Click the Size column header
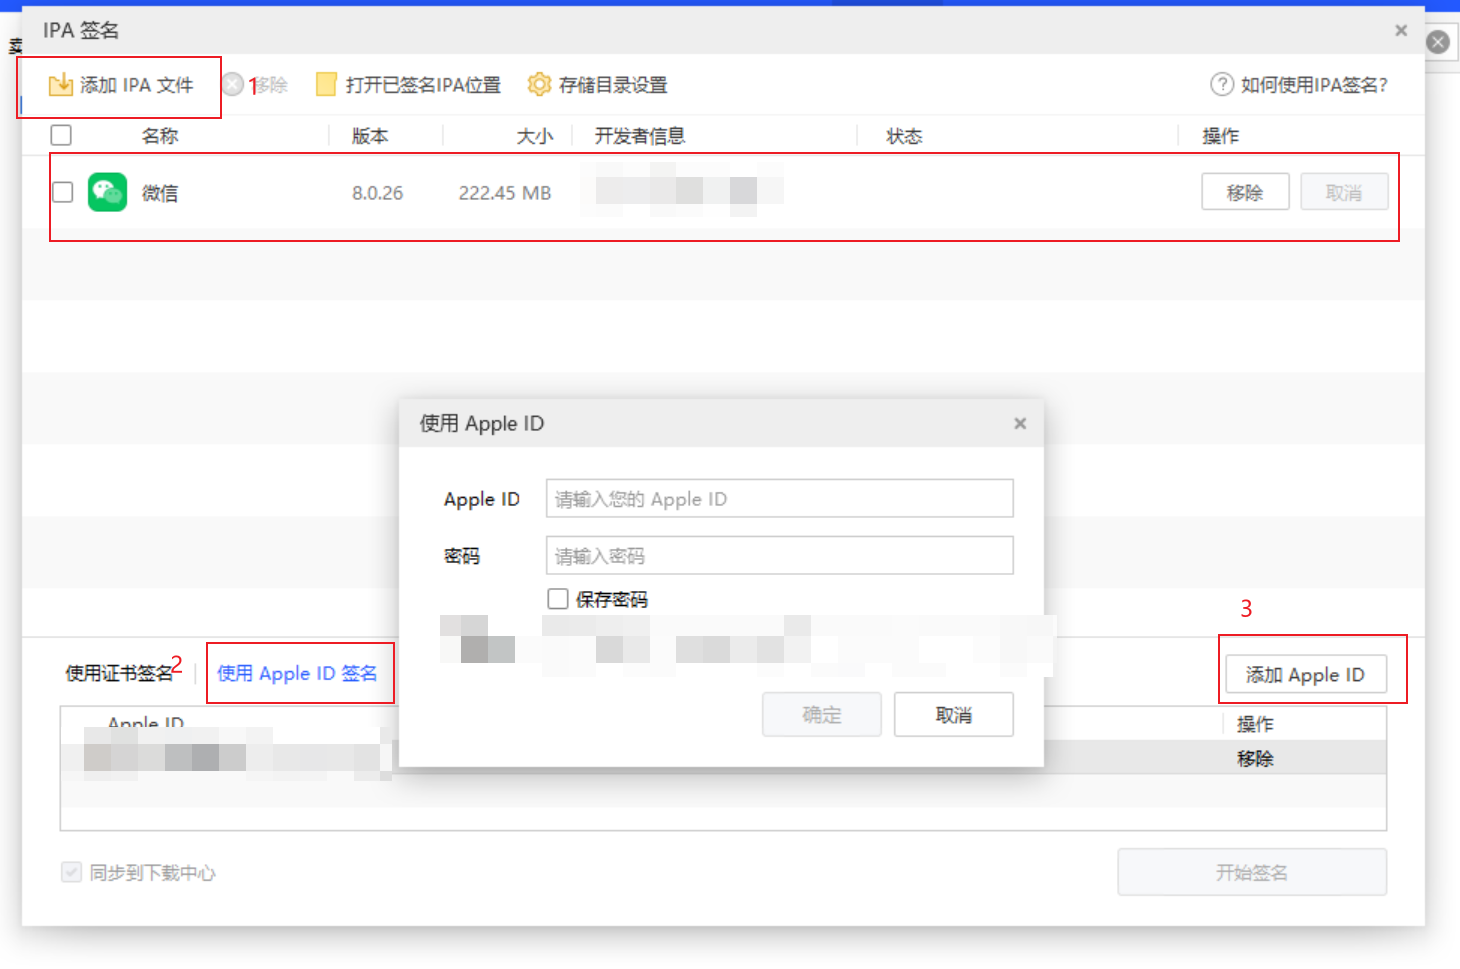Image resolution: width=1460 pixels, height=969 pixels. coord(535,136)
